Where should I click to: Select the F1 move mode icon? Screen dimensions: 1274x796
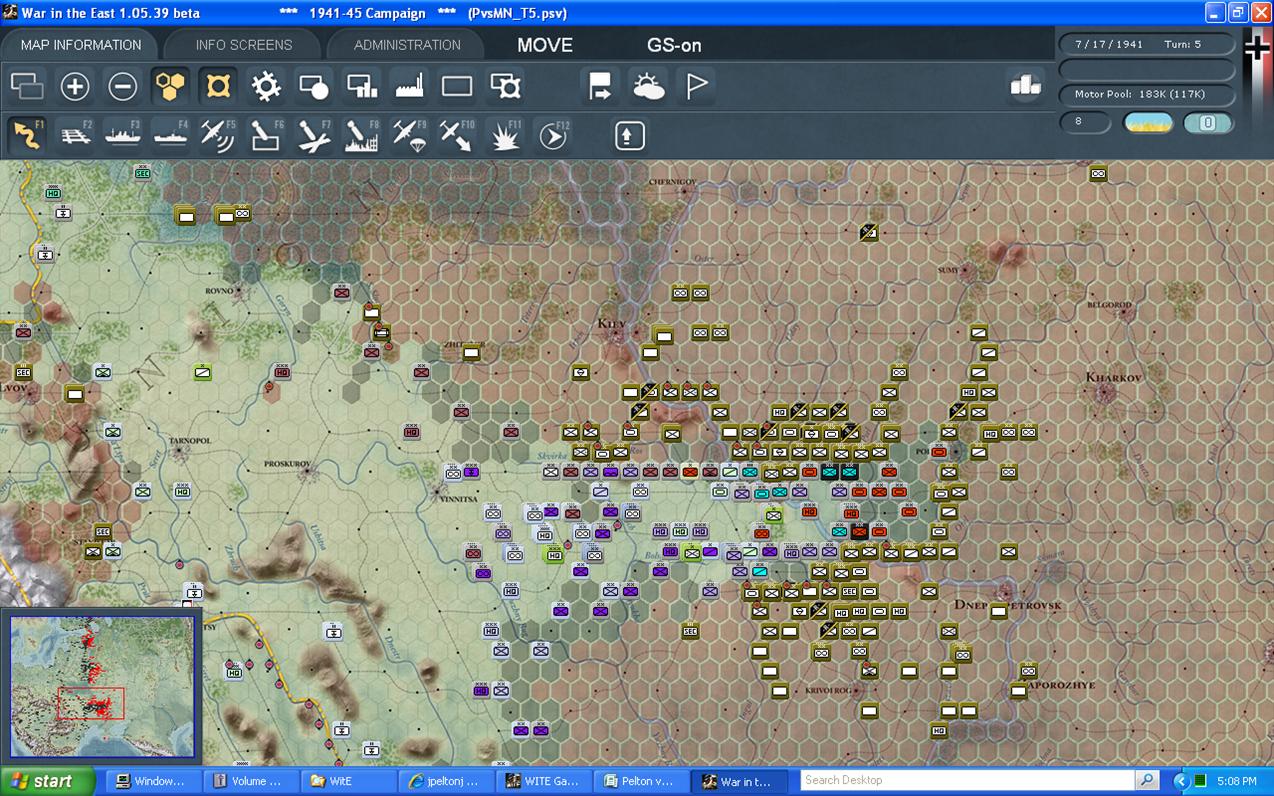[x=27, y=135]
